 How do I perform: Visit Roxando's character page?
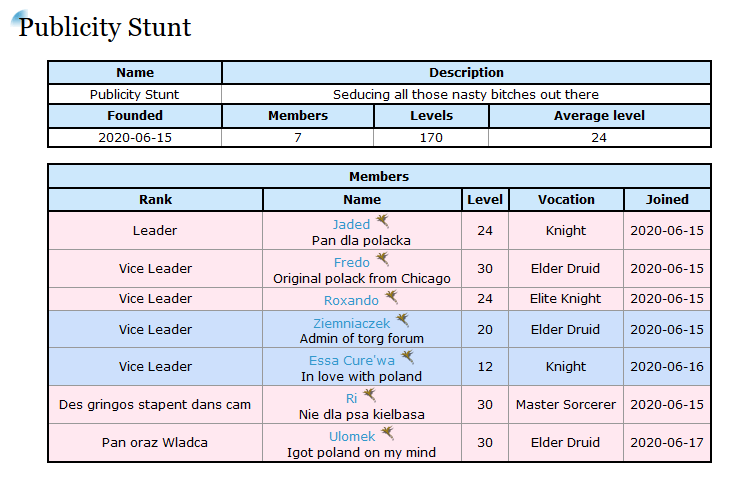[351, 300]
